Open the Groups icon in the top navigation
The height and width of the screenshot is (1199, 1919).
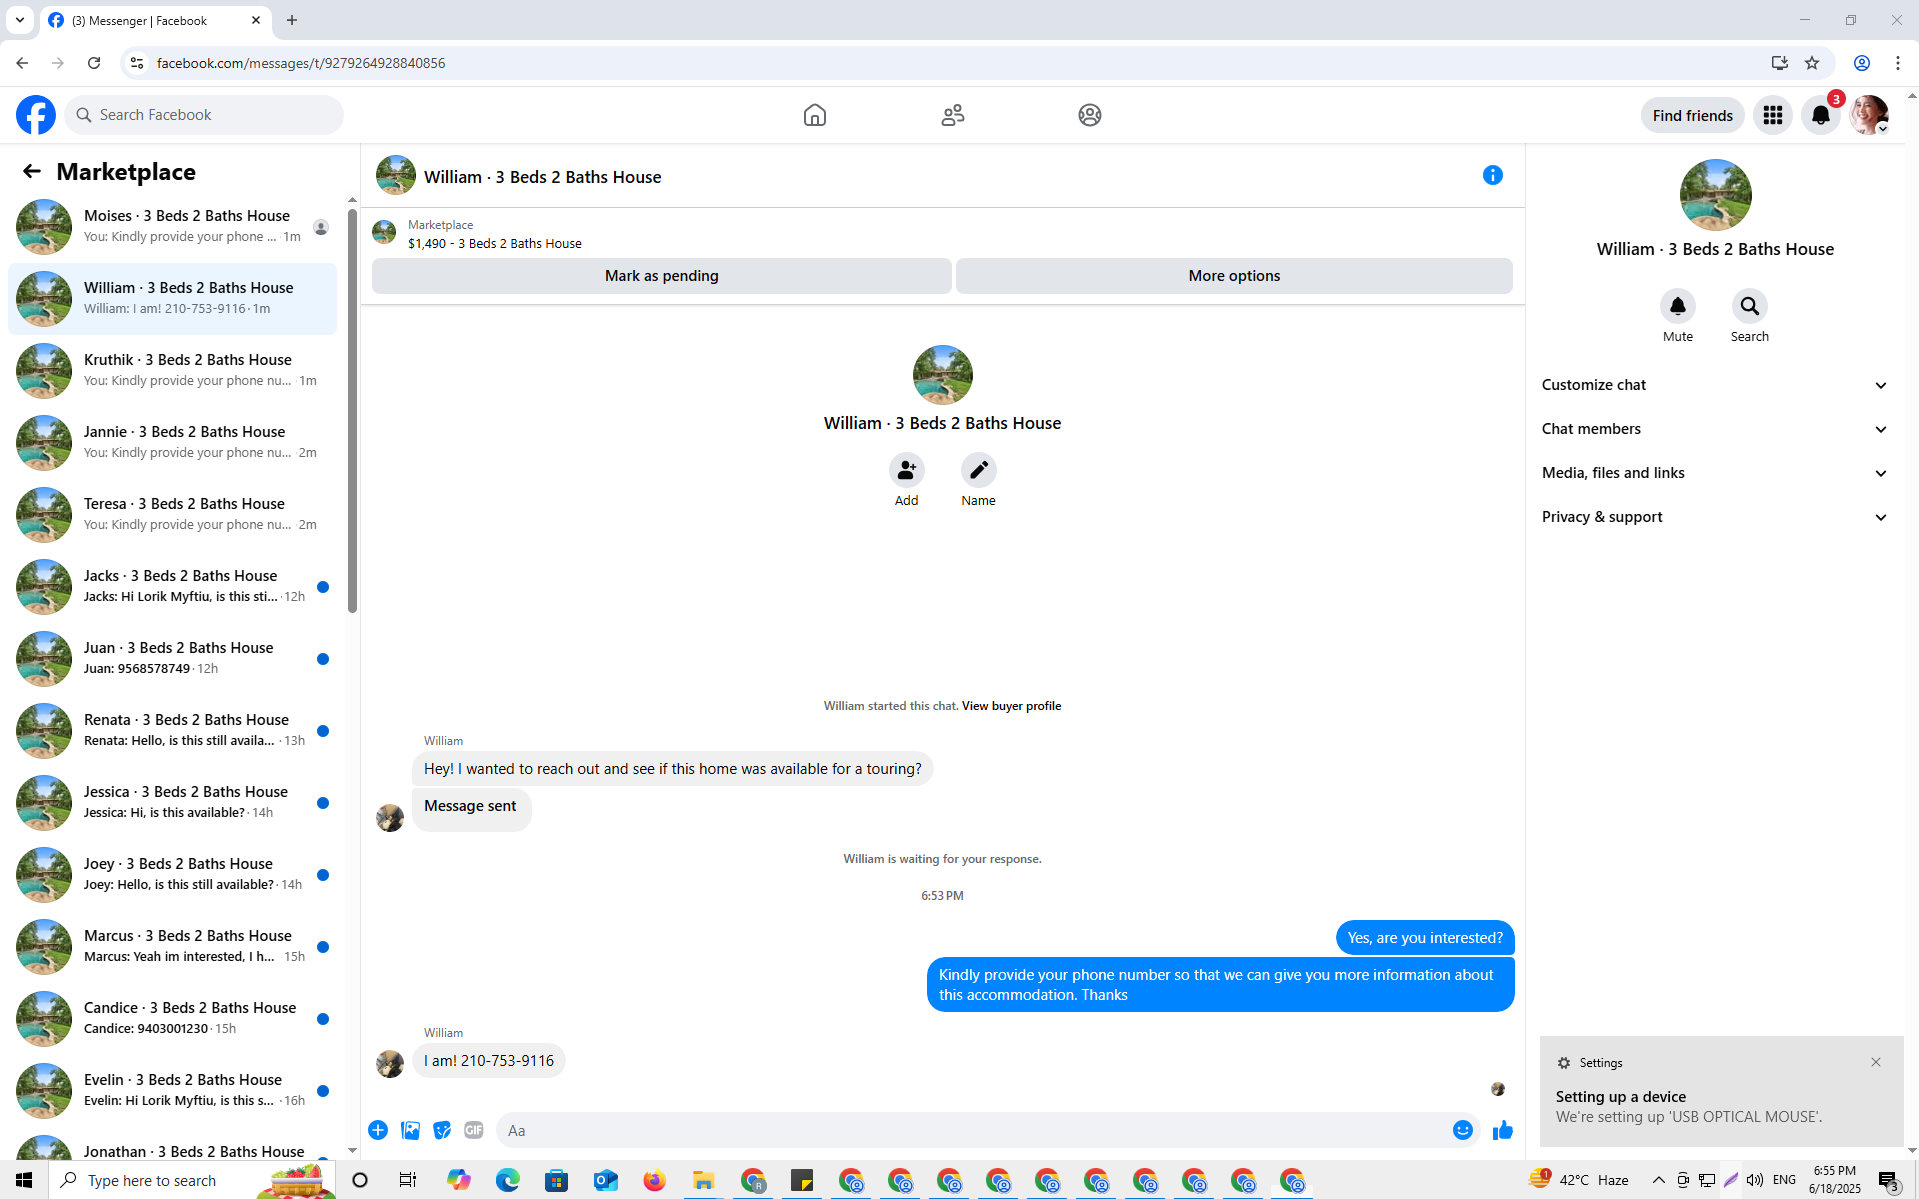click(x=1090, y=115)
